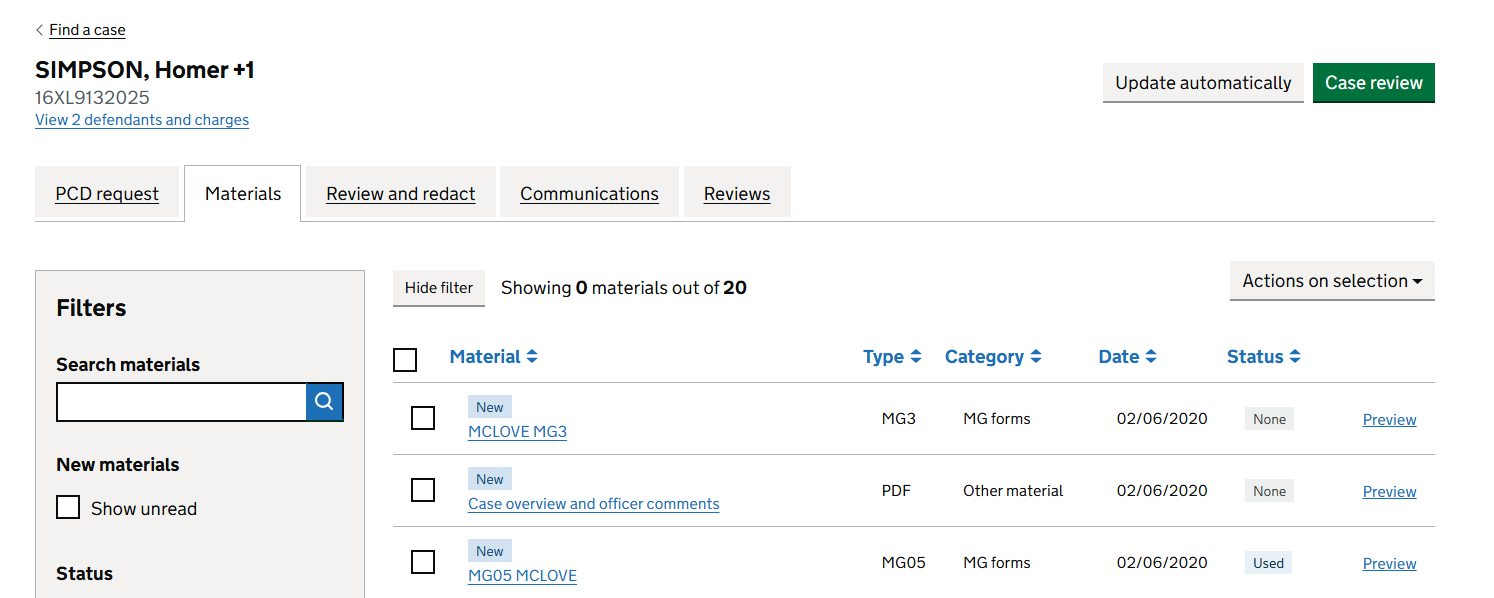Click the 'Other material' category cell
Screen dimensions: 1494x598
1013,491
